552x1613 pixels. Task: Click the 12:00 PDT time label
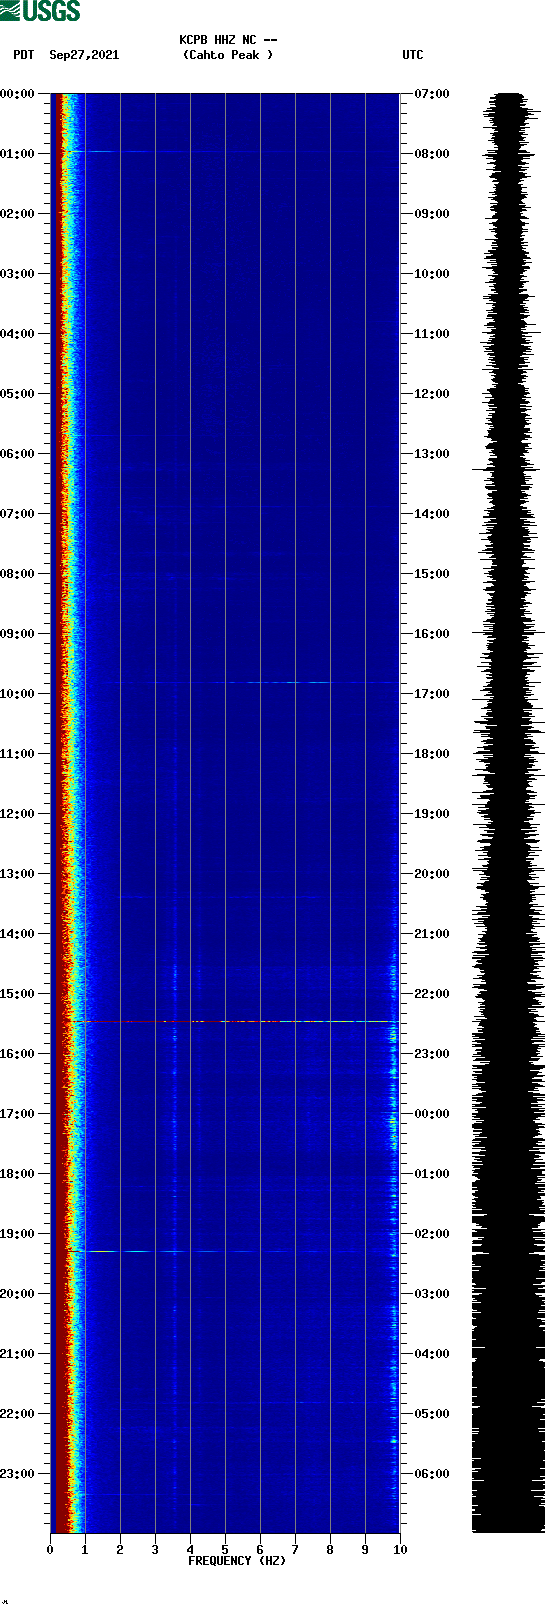[18, 814]
